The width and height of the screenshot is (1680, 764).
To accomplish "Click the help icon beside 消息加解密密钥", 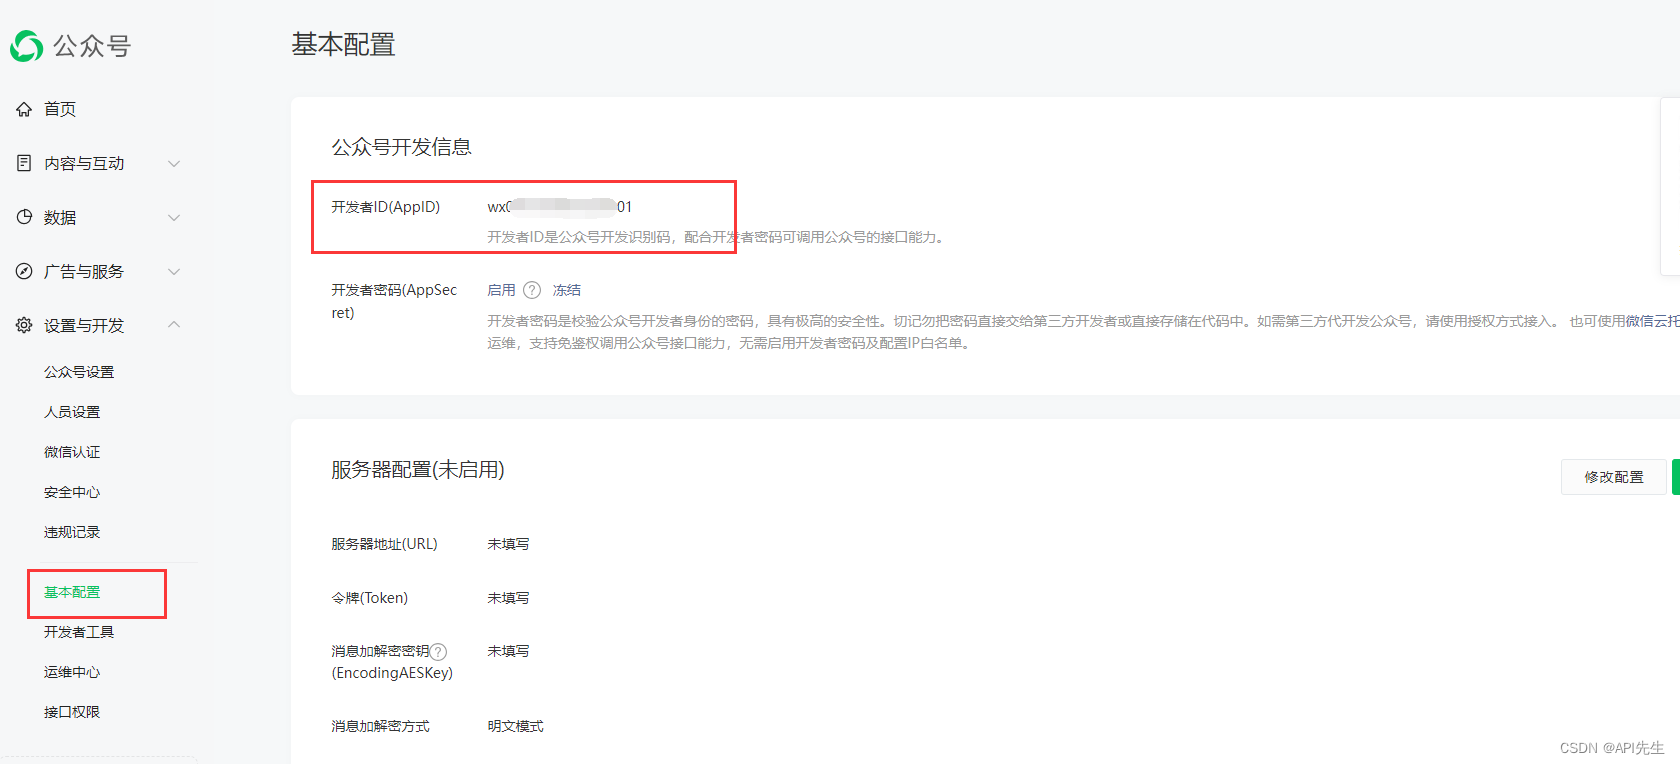I will pyautogui.click(x=438, y=652).
